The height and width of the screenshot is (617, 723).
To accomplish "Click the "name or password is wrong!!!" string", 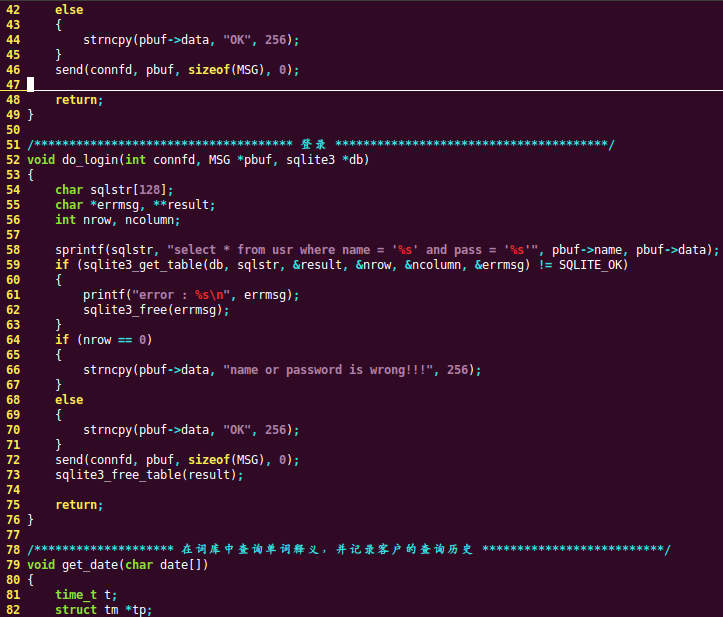I will coord(328,370).
